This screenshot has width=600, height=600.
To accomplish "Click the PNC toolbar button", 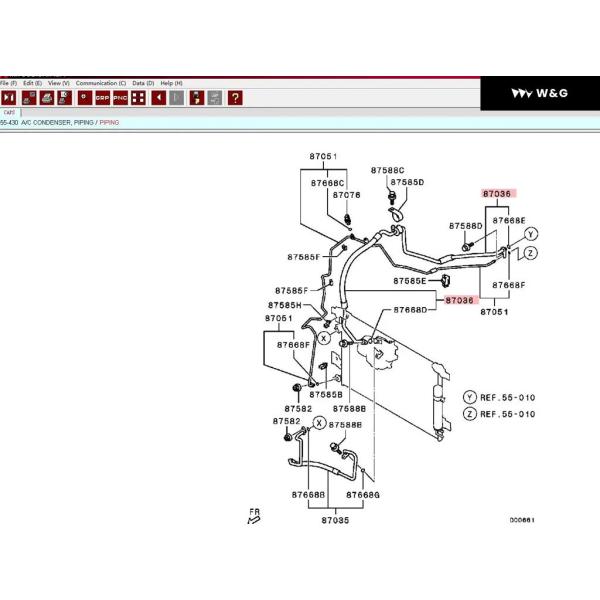I will tap(120, 97).
